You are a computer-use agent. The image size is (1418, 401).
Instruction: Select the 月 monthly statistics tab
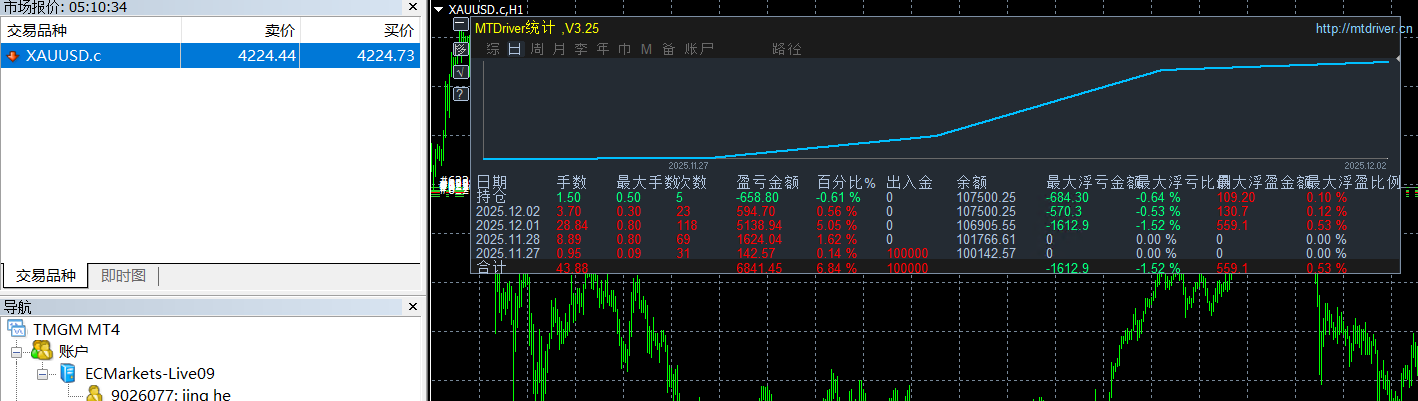pyautogui.click(x=559, y=49)
